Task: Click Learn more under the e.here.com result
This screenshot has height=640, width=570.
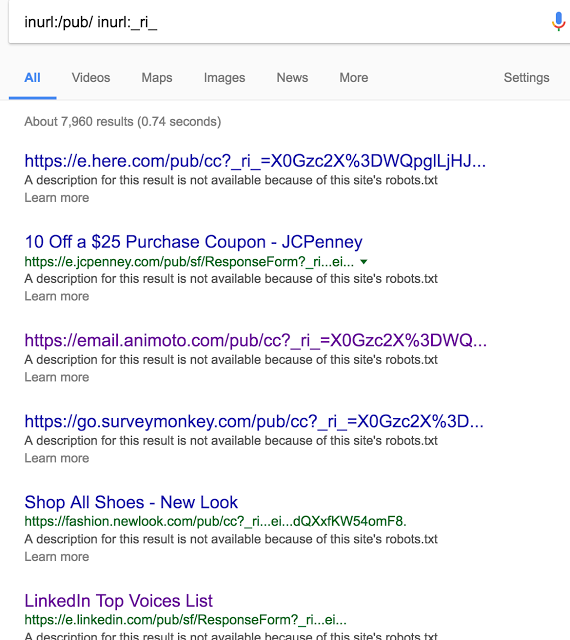Action: pos(57,198)
